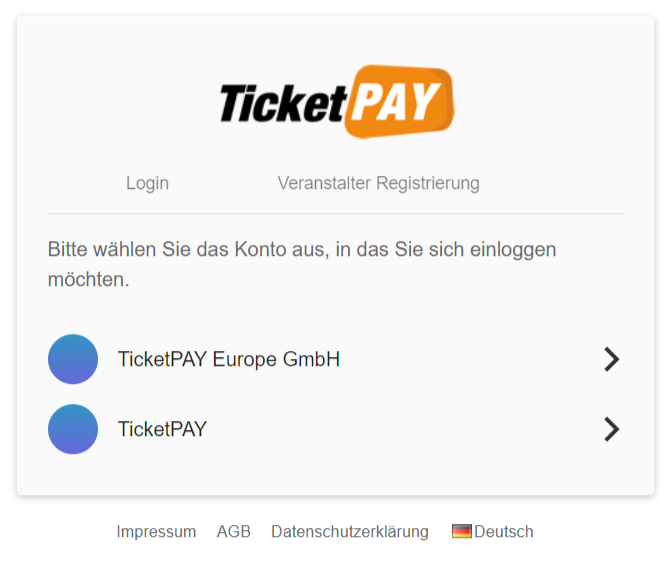The image size is (671, 561).
Task: Open TicketPAY Europe GmbH via its chevron arrow
Action: coord(612,359)
